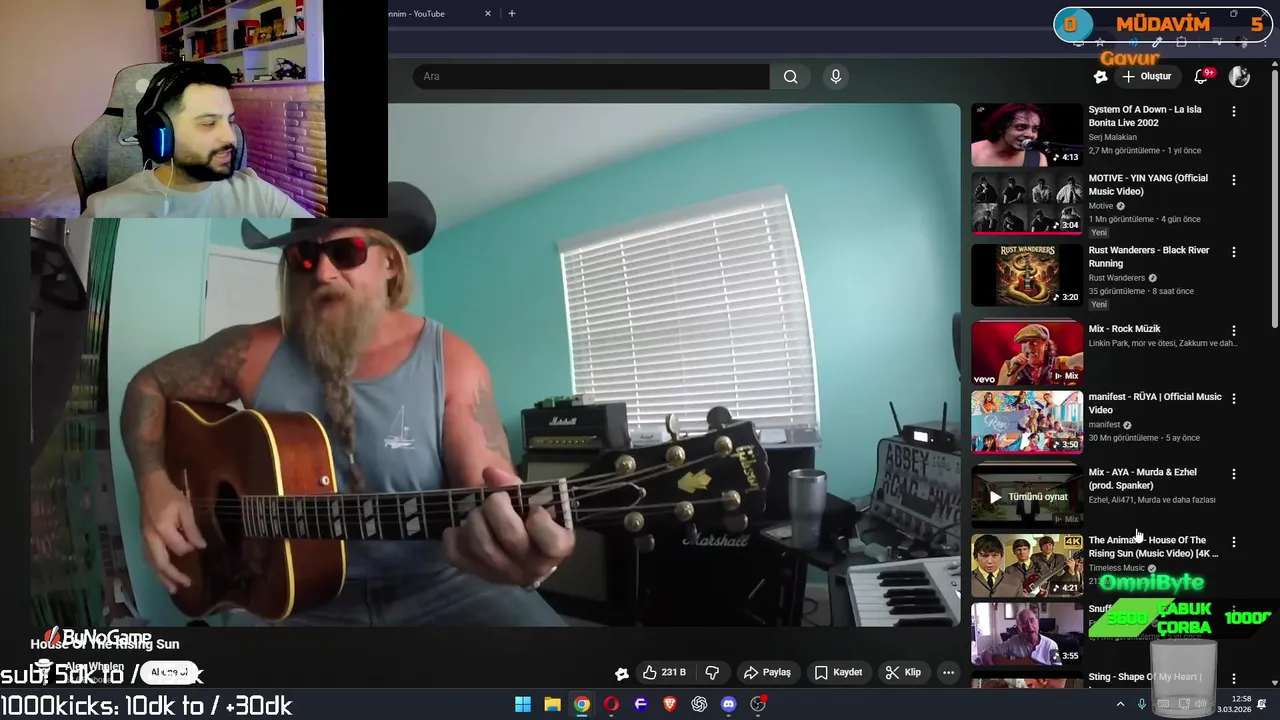The height and width of the screenshot is (720, 1280).
Task: Close the YouTube browser tab
Action: click(x=488, y=13)
